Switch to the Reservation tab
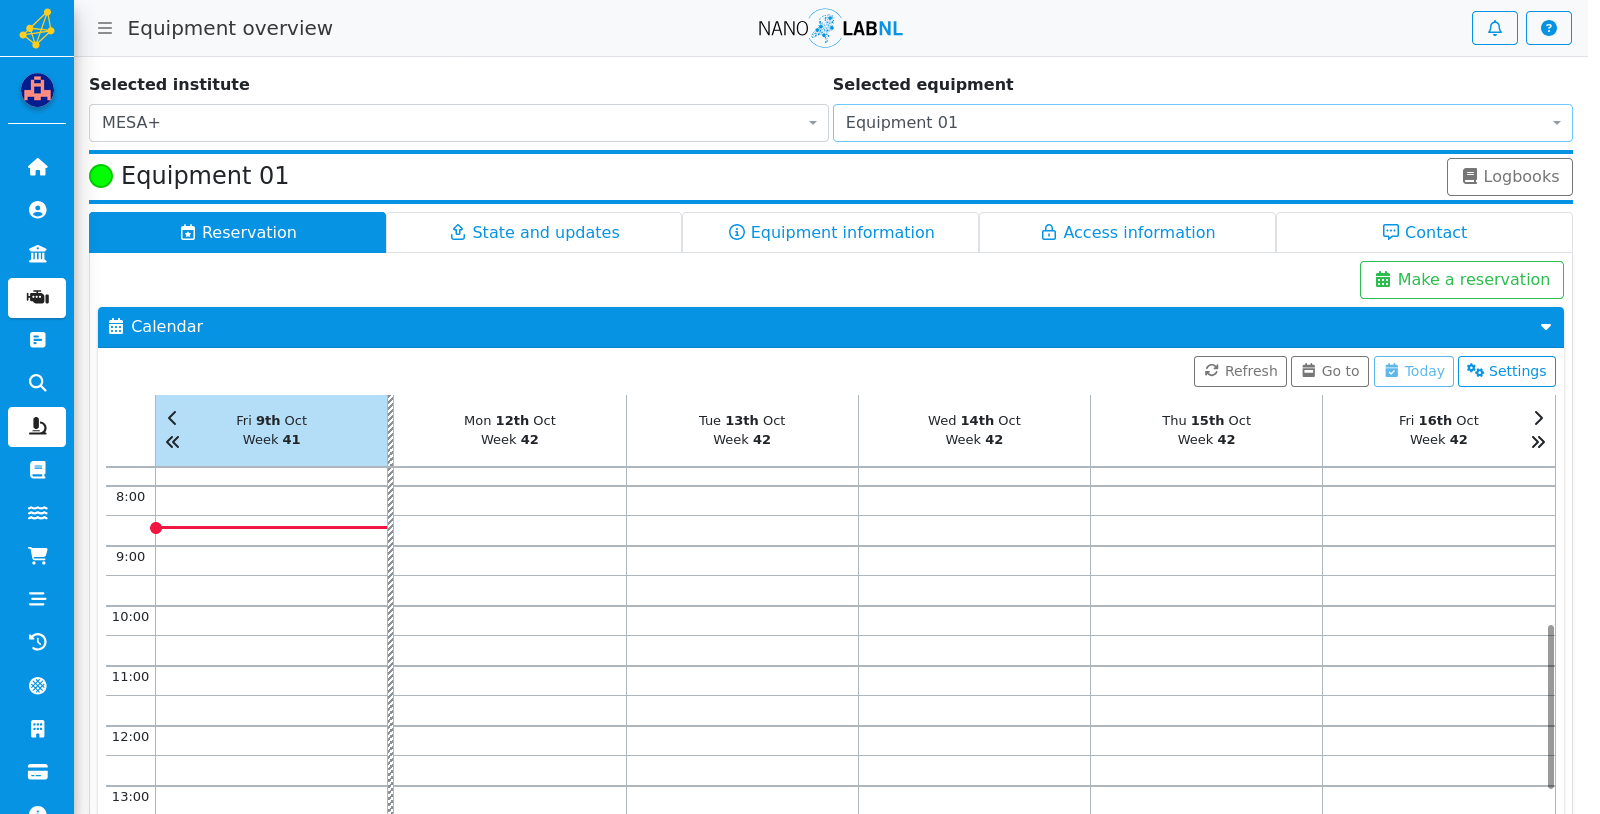Screen dimensions: 1600x814 238,232
